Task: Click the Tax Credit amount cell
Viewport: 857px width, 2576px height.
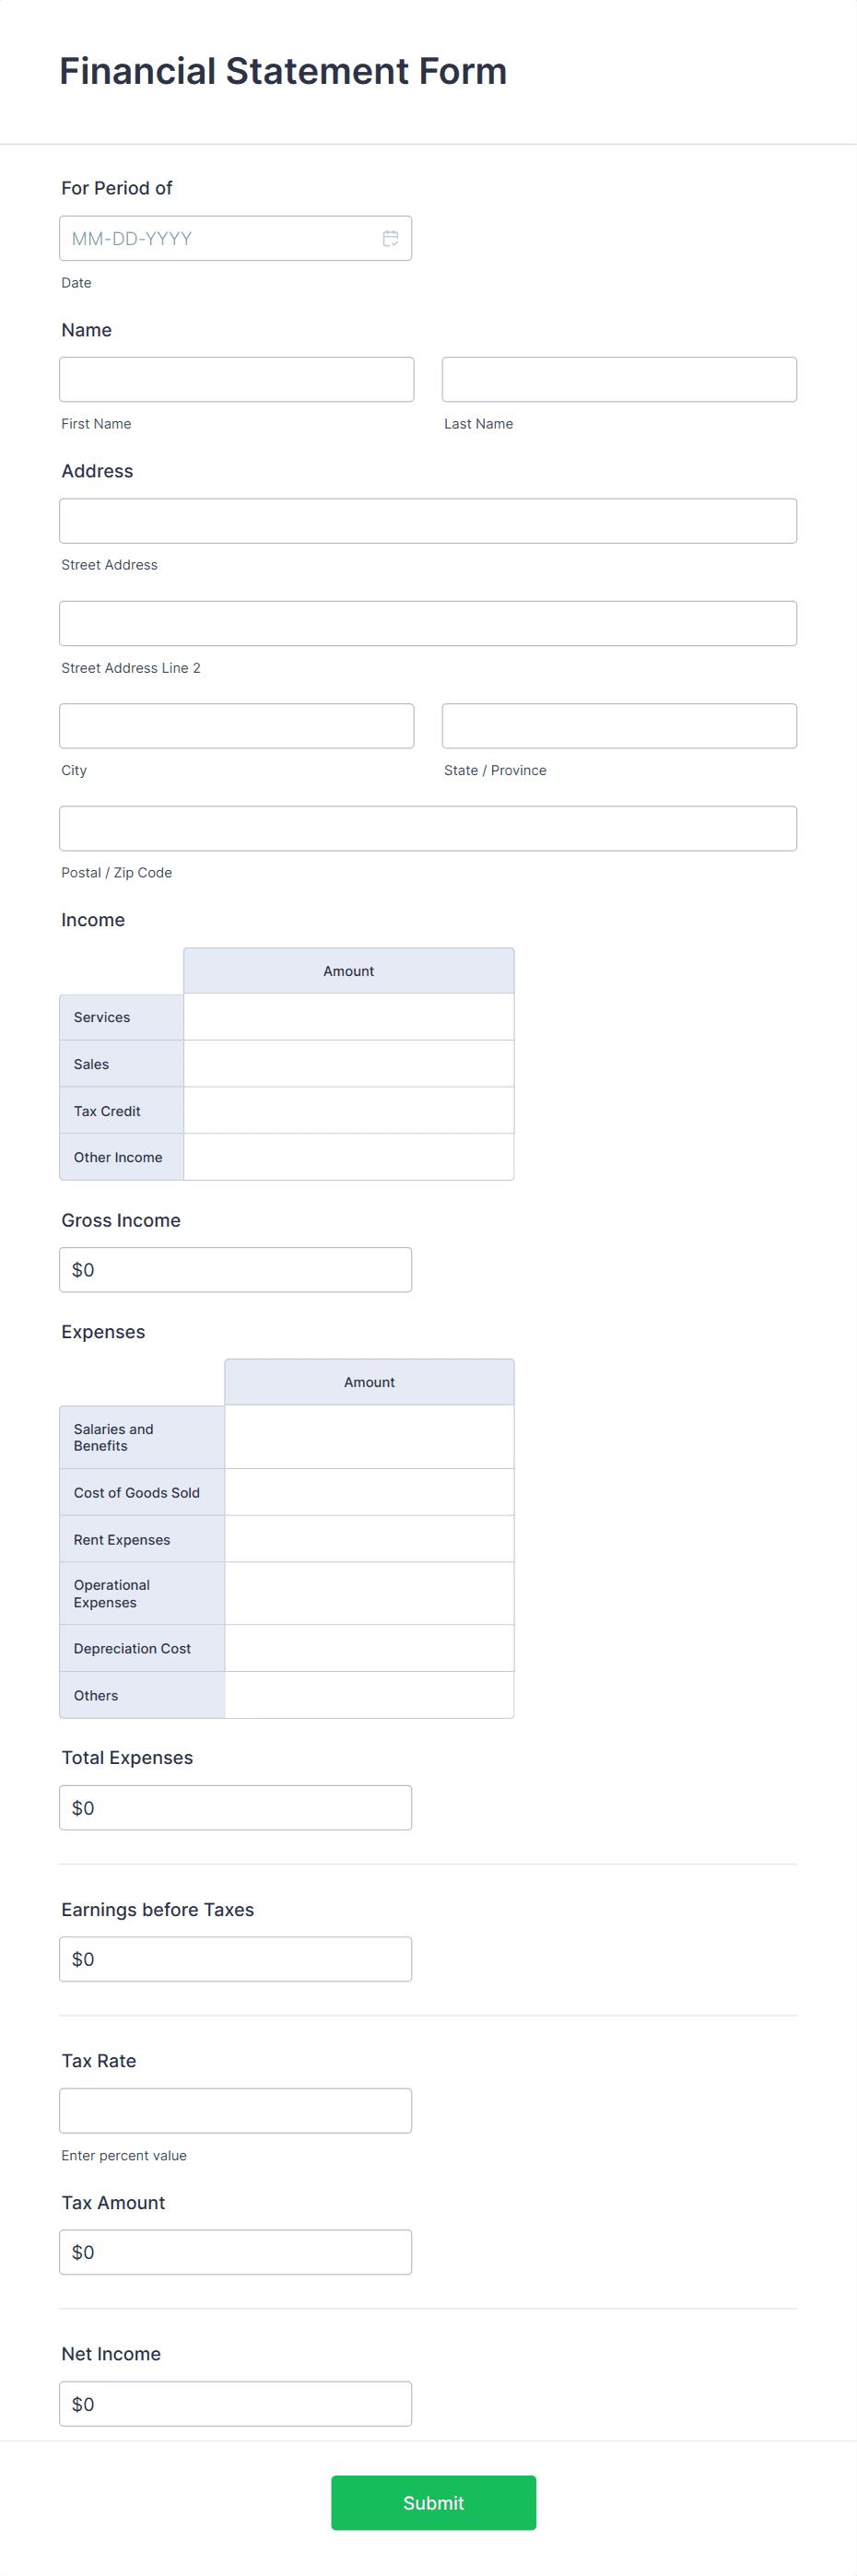Action: [348, 1110]
